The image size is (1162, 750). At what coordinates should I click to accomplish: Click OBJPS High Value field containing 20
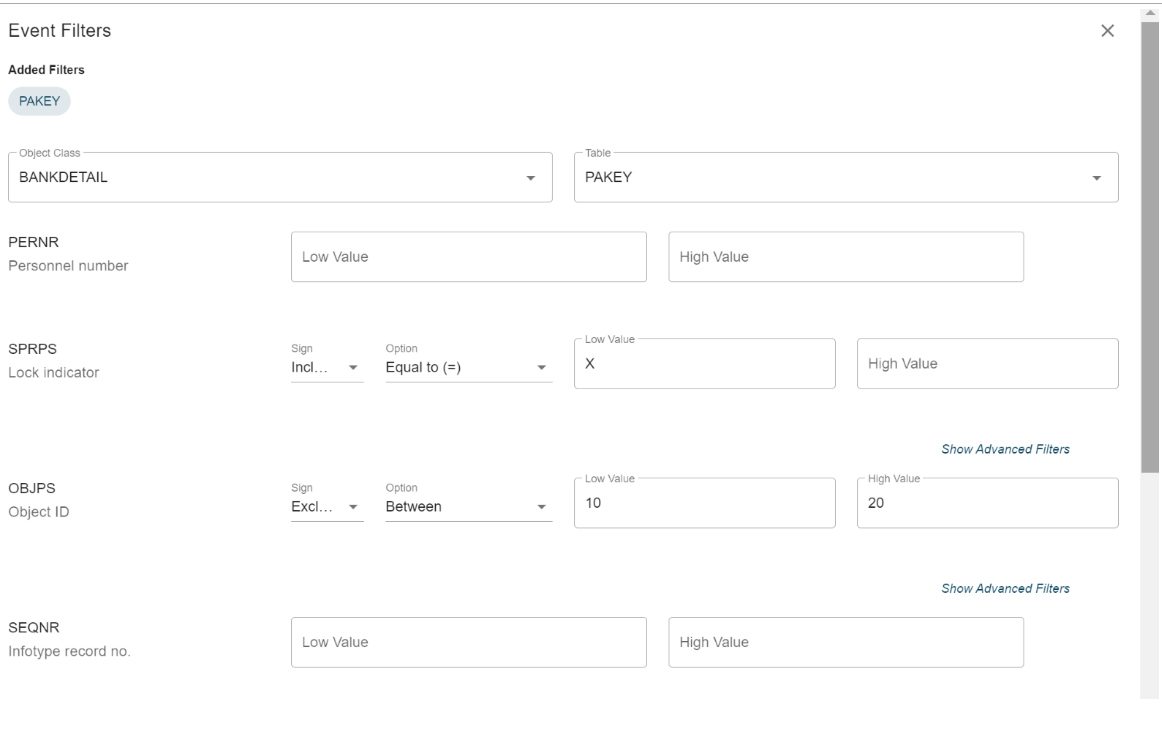click(x=987, y=504)
